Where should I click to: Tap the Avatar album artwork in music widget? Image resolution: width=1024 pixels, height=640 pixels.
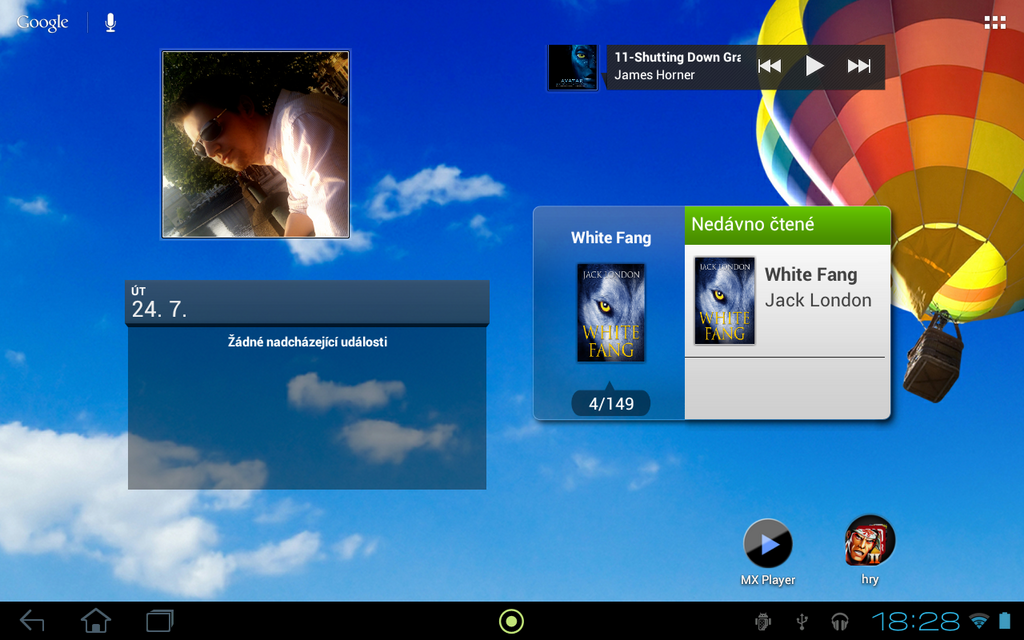[571, 67]
